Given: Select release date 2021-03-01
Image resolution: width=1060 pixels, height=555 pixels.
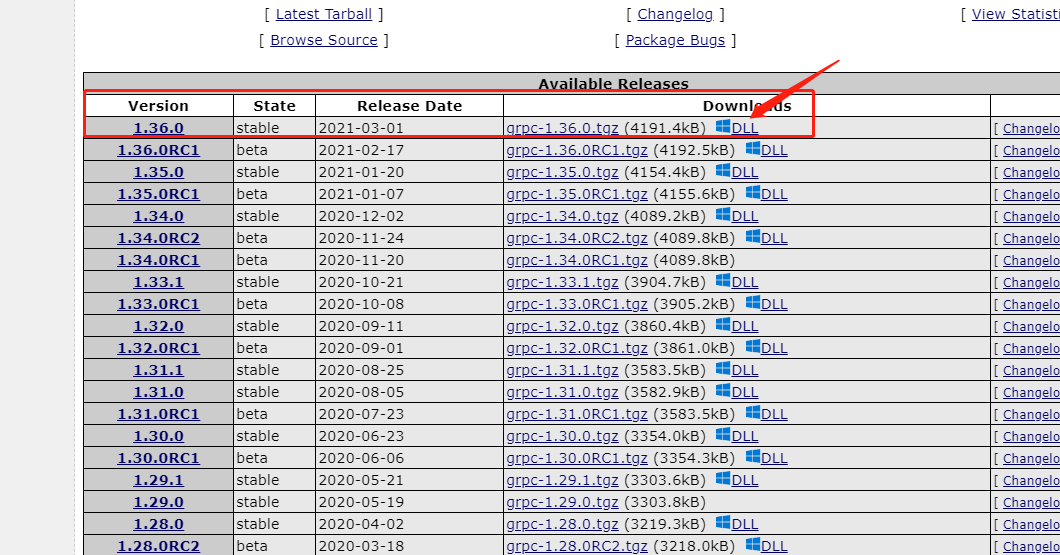Looking at the screenshot, I should tap(361, 128).
